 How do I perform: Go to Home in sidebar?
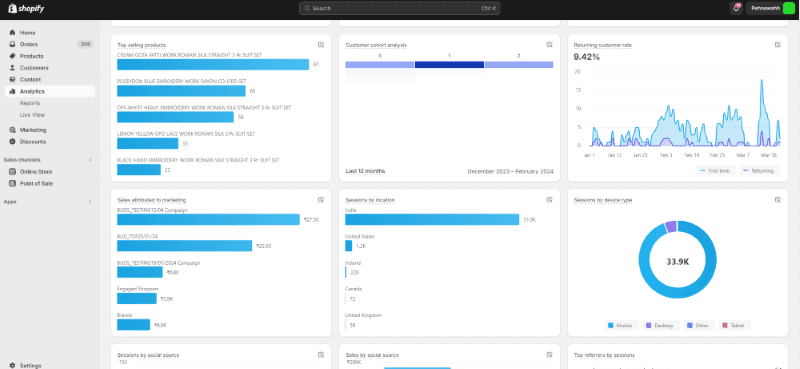click(x=28, y=33)
